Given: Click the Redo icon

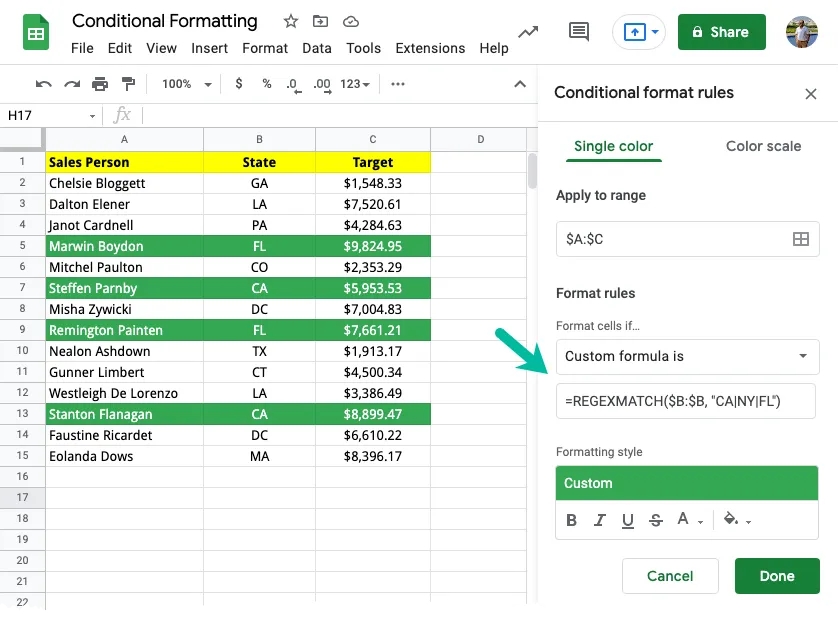Looking at the screenshot, I should pyautogui.click(x=72, y=84).
